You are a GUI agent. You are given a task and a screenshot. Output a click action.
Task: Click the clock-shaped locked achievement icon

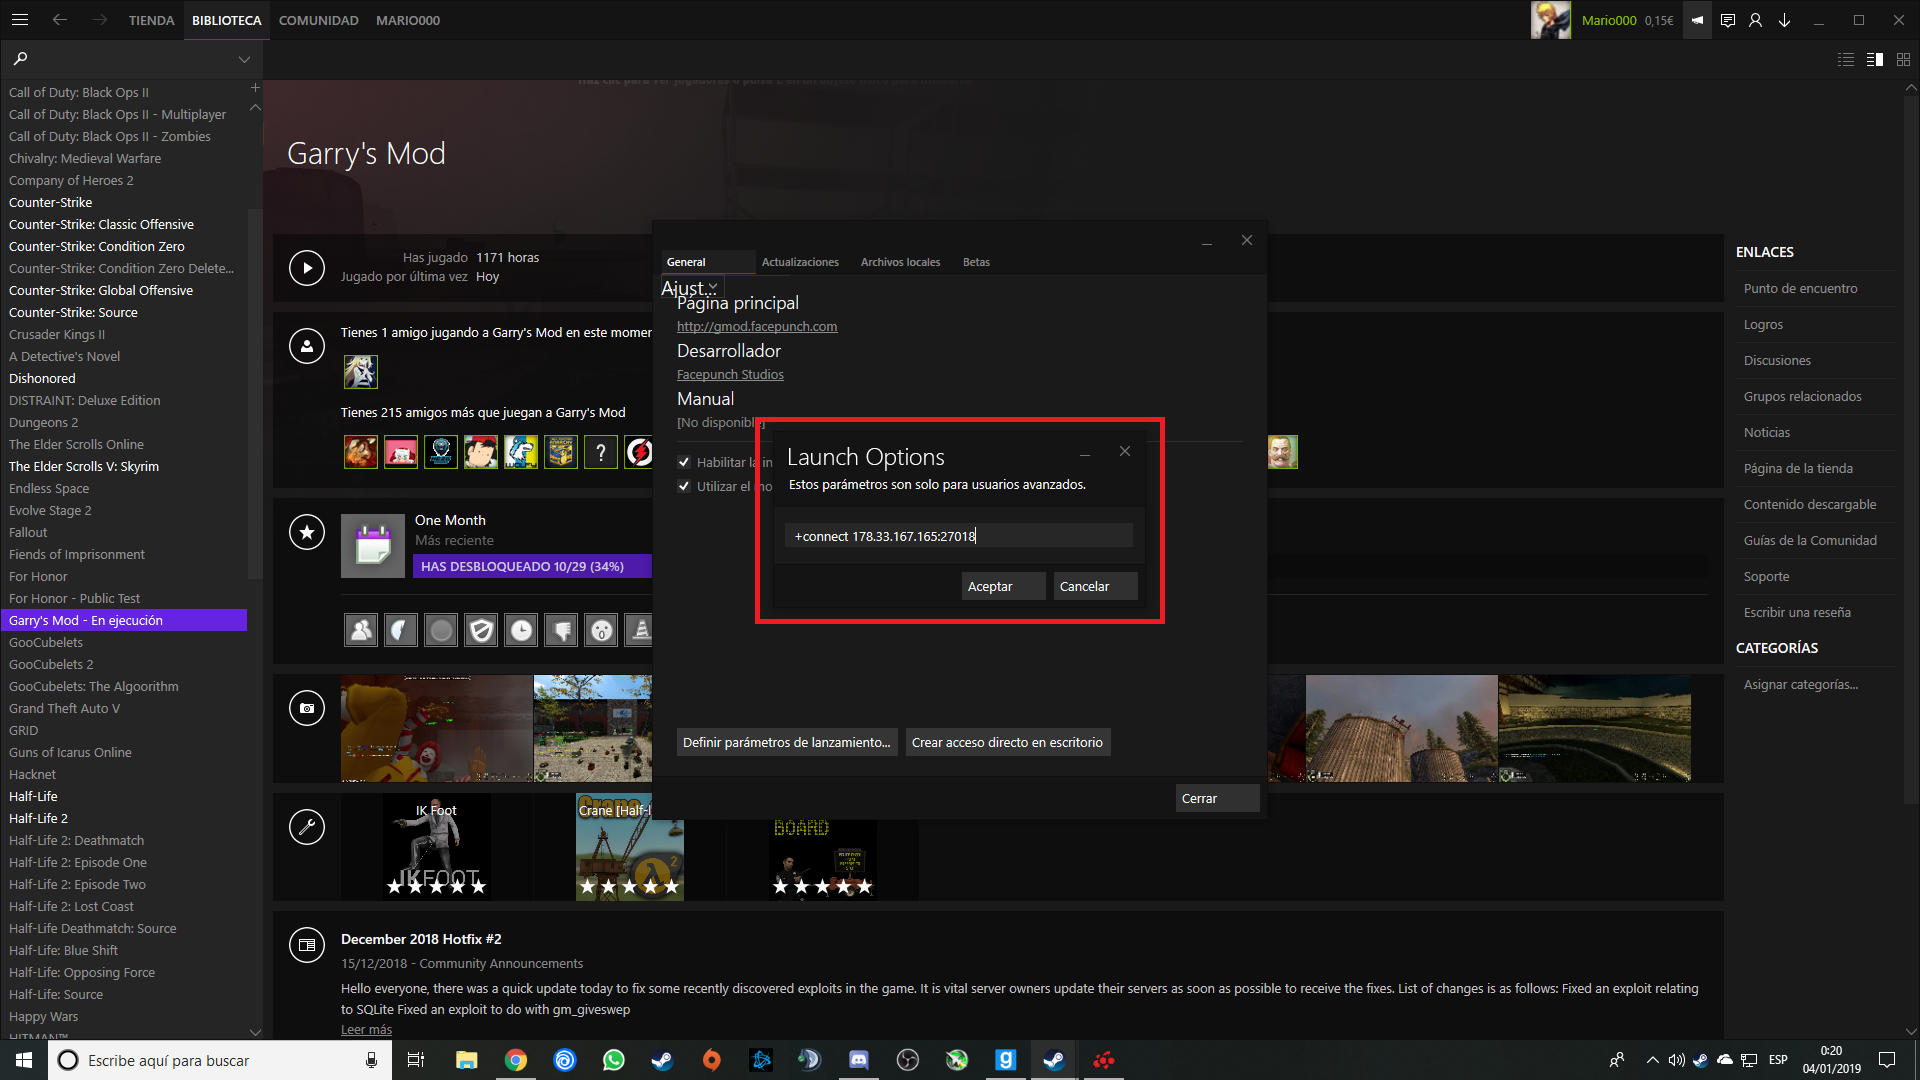(x=521, y=630)
